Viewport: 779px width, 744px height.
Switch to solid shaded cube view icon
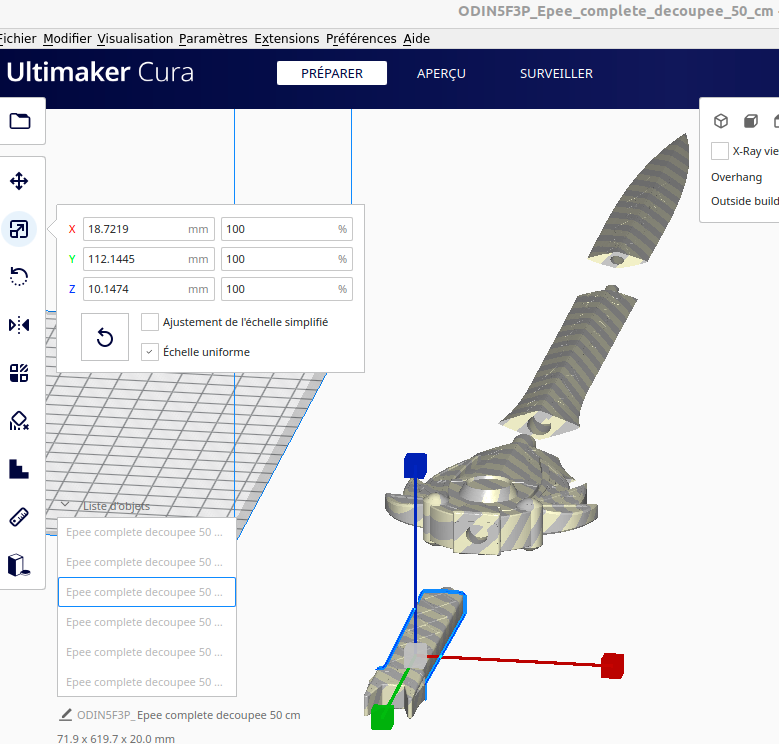click(751, 121)
